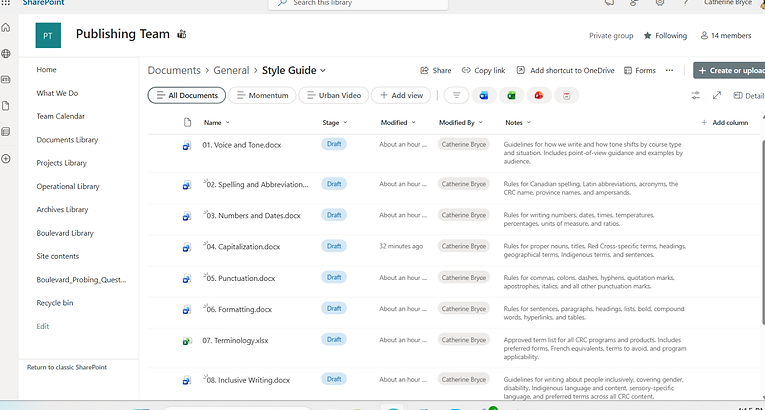Open the app launcher waffle icon

click(6, 2)
